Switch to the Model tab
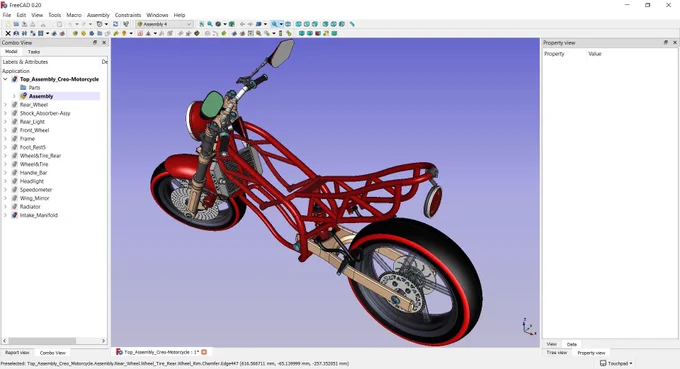This screenshot has height=369, width=680. (x=11, y=52)
